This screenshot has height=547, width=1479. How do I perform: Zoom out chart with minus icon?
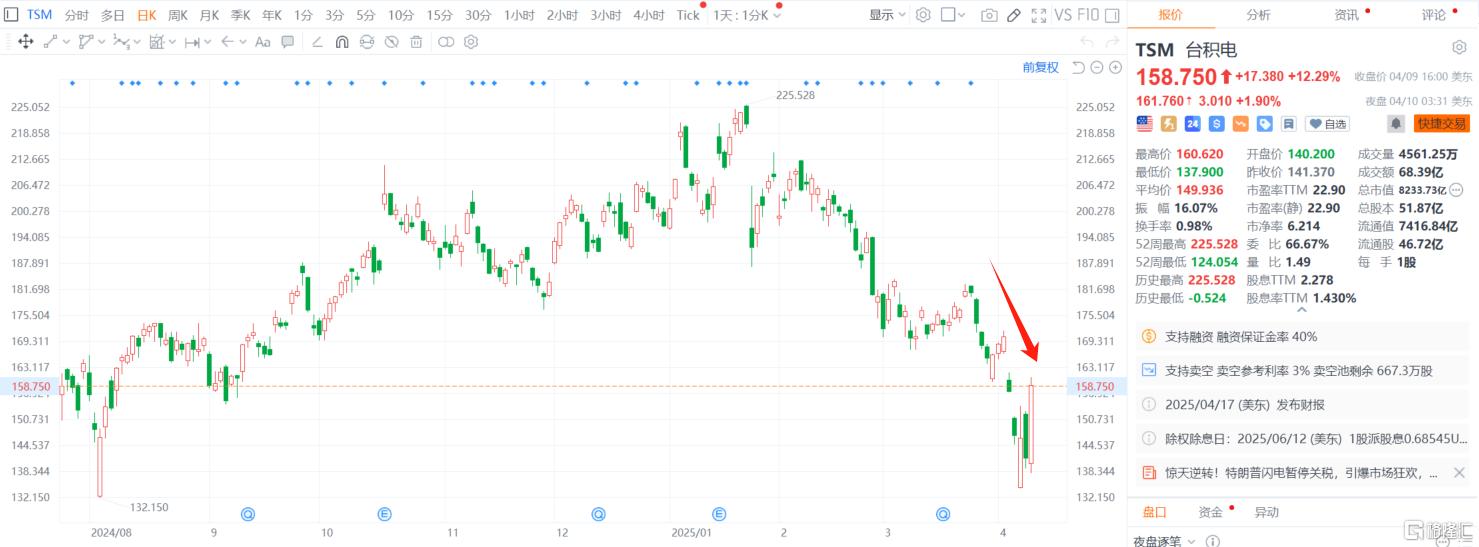[1097, 67]
